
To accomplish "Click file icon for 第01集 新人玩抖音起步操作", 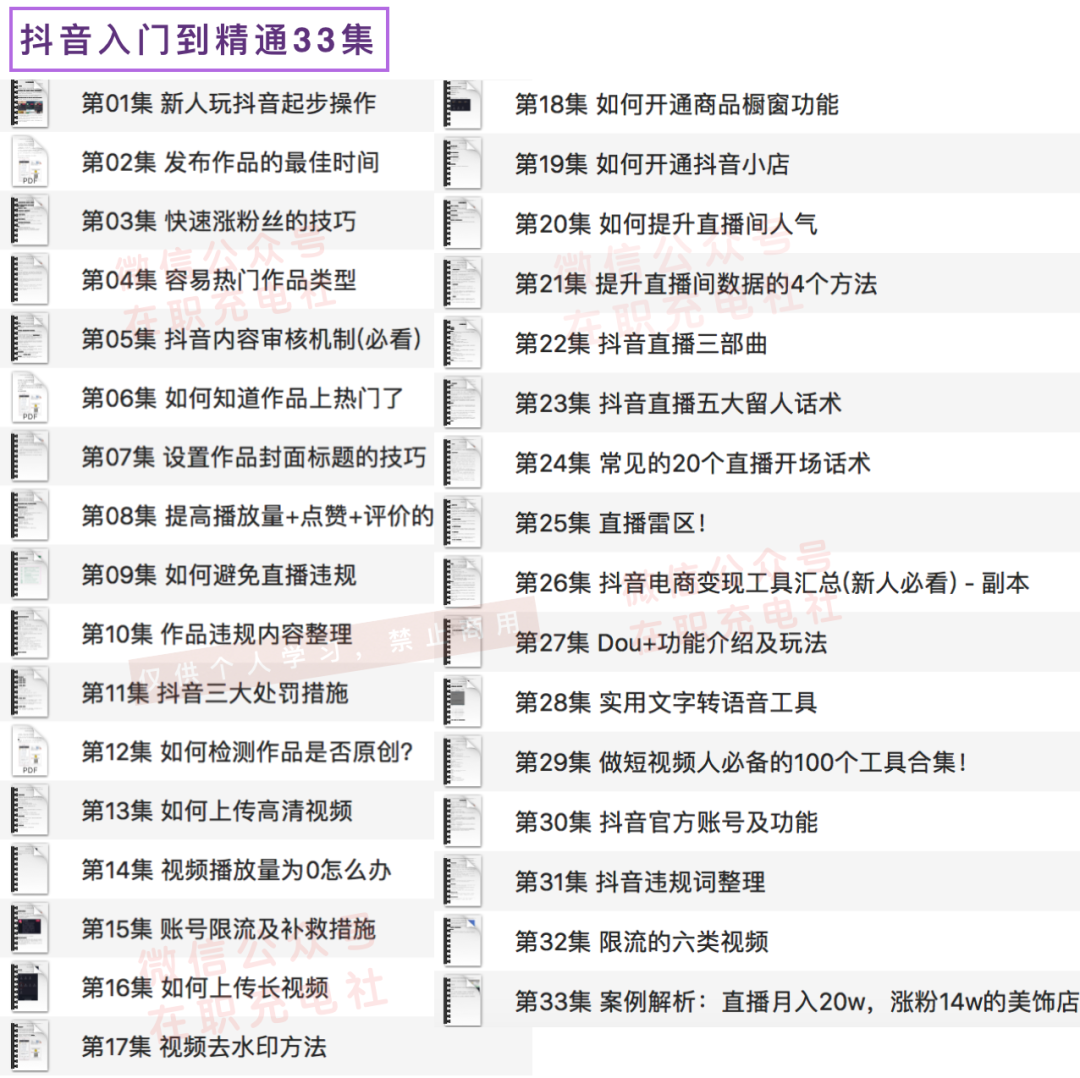I will (30, 103).
